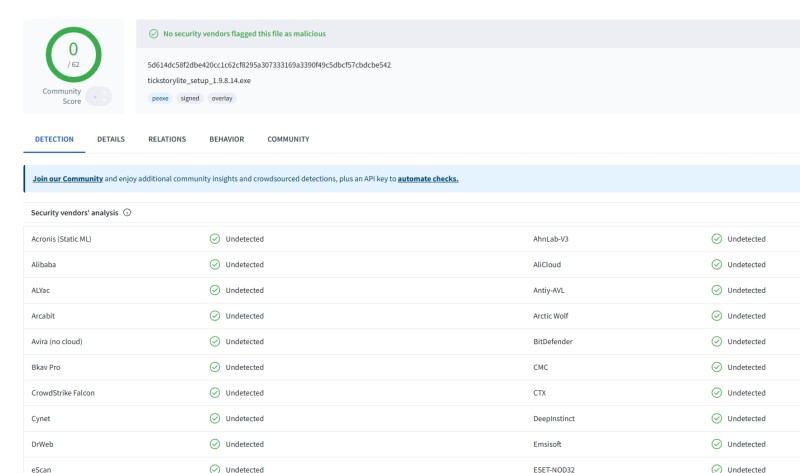This screenshot has height=473, width=800.
Task: Click the Arcabit vendor name
Action: pos(43,316)
